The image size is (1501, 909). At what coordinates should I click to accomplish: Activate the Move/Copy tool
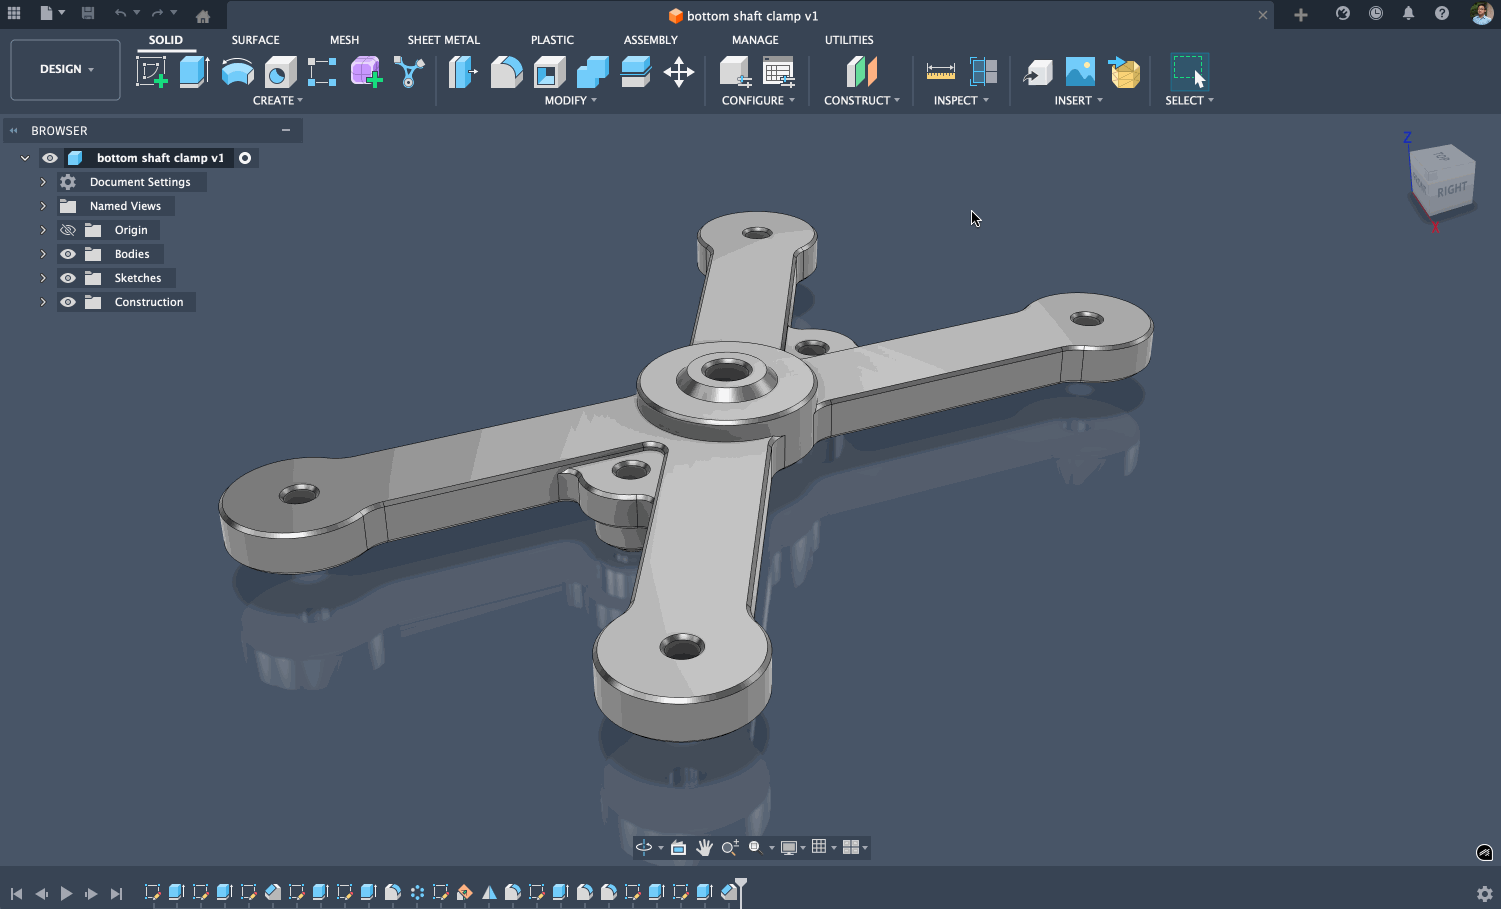click(x=679, y=72)
